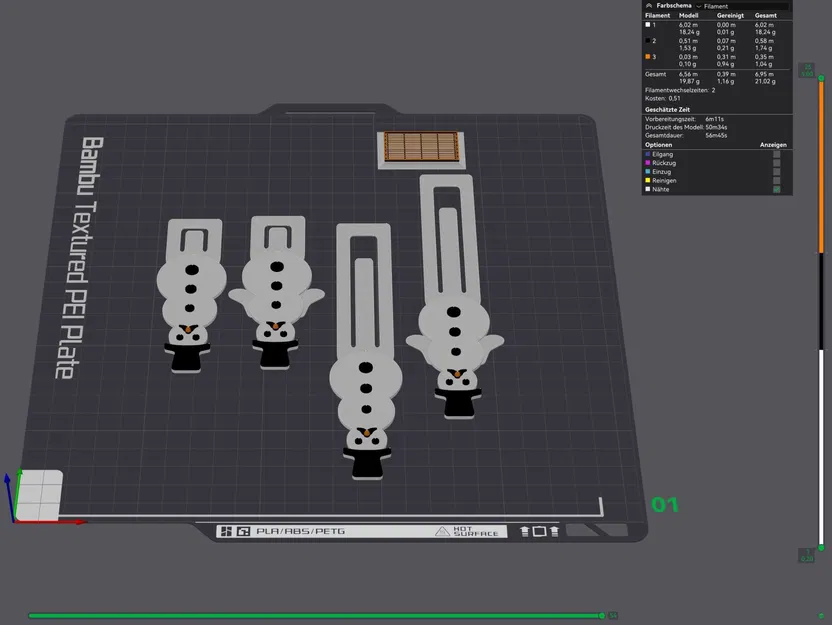Viewport: 832px width, 625px height.
Task: Click the yellow Reinigen legend color square
Action: point(647,180)
